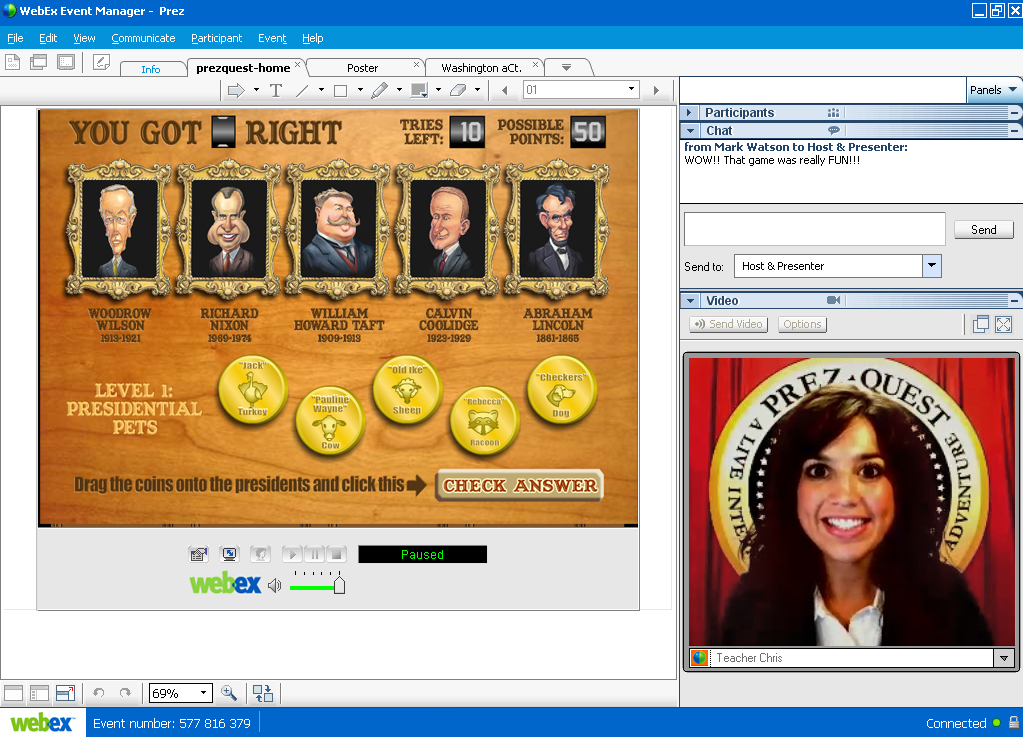
Task: Click the Video panel camera icon
Action: coord(833,300)
